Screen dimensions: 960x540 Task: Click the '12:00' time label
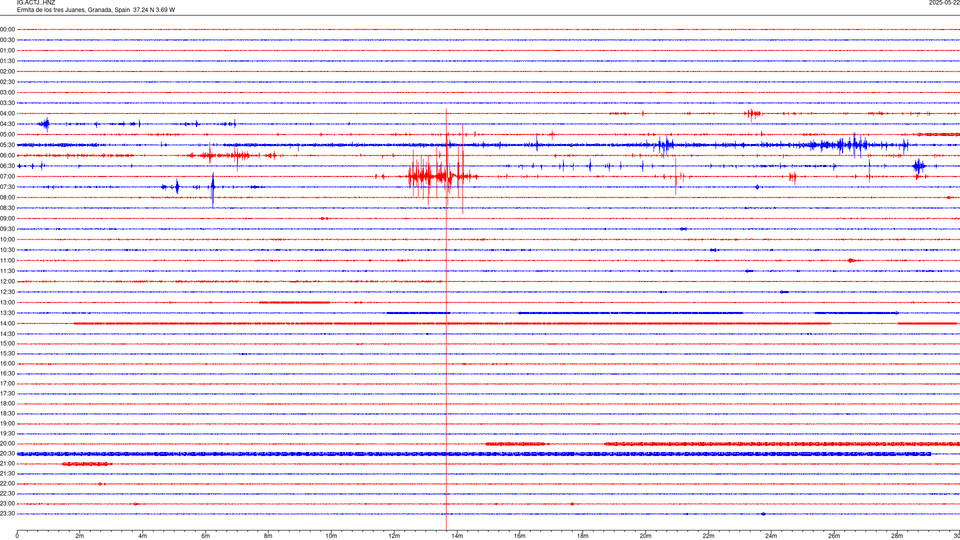(7, 282)
